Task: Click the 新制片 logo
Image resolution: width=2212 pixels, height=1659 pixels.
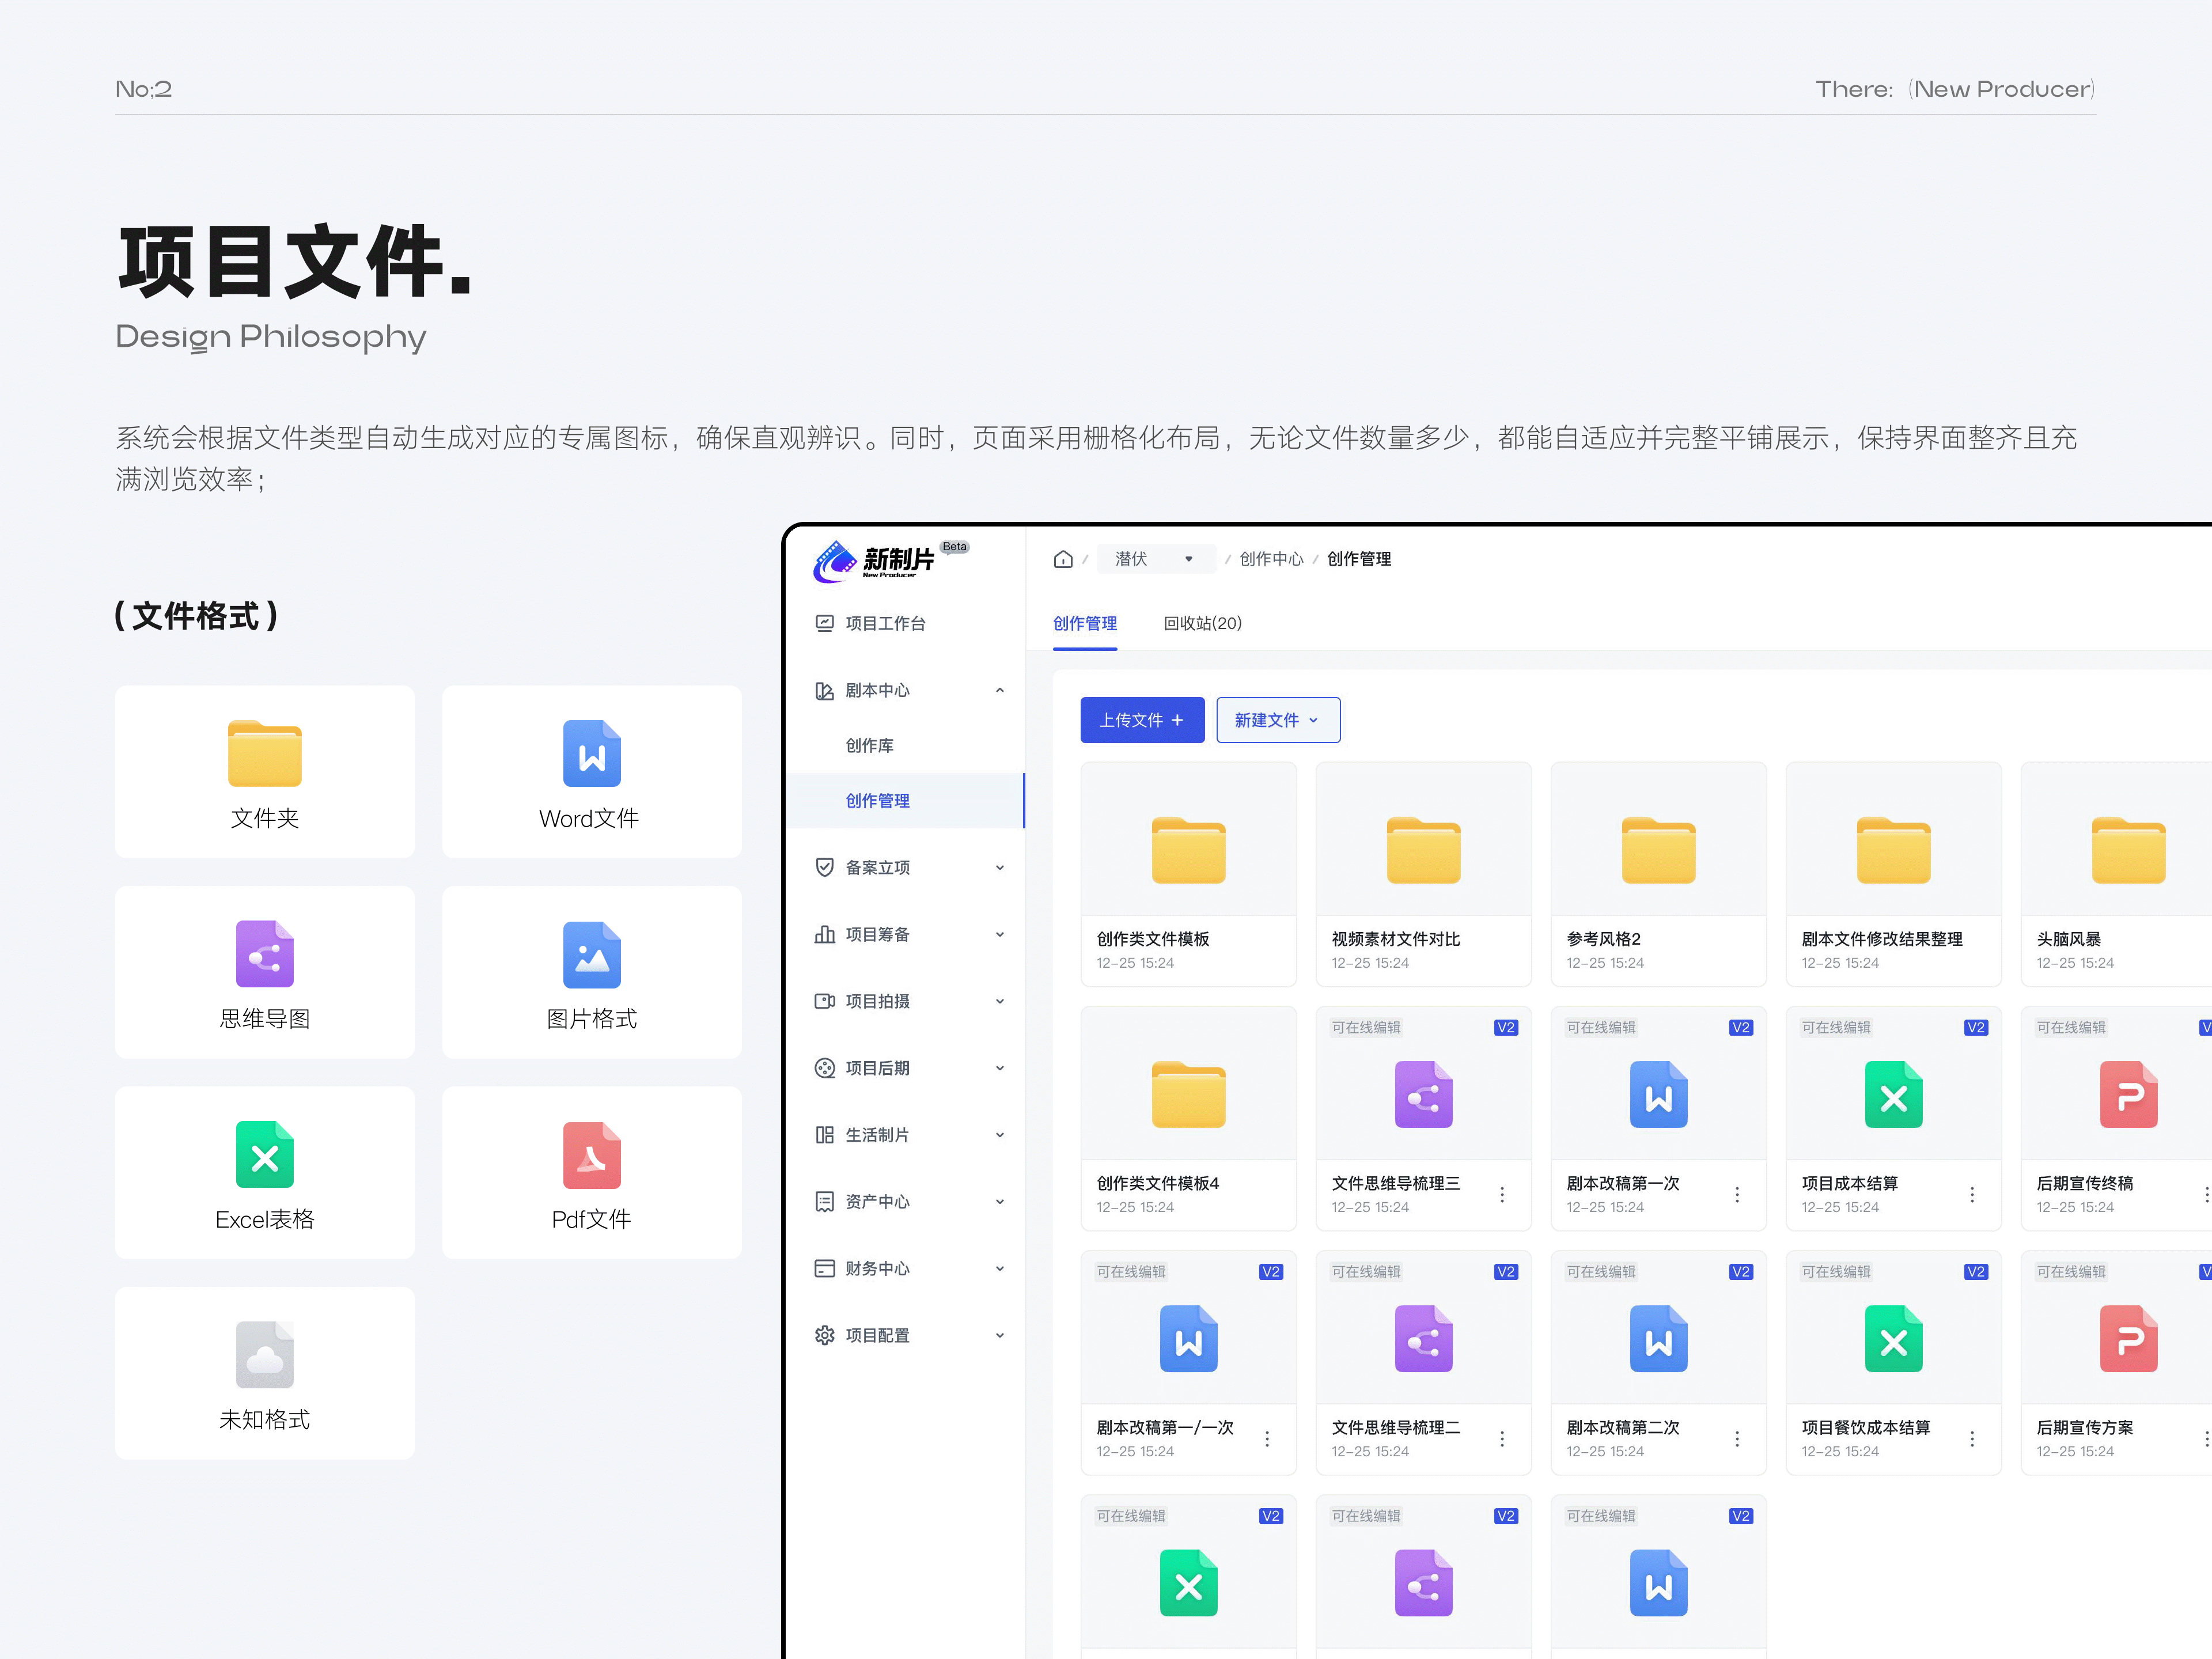Action: click(x=874, y=561)
